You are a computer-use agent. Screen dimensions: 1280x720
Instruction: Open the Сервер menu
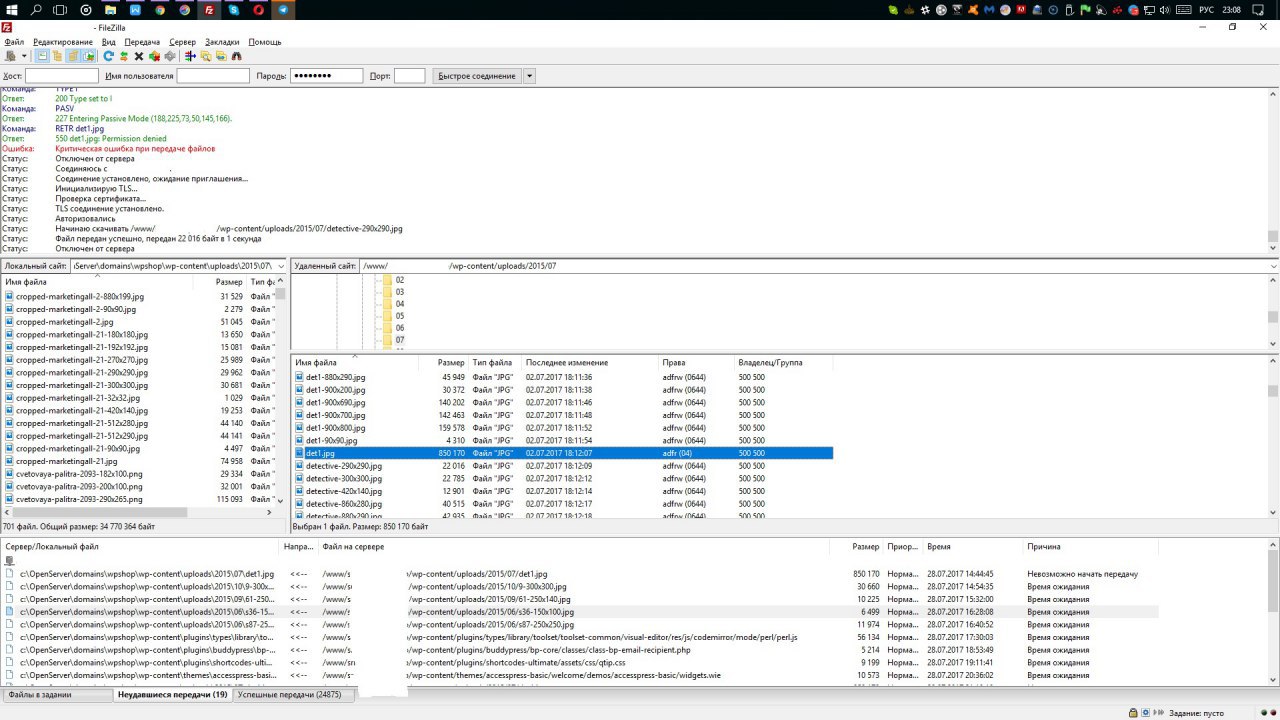pos(183,42)
